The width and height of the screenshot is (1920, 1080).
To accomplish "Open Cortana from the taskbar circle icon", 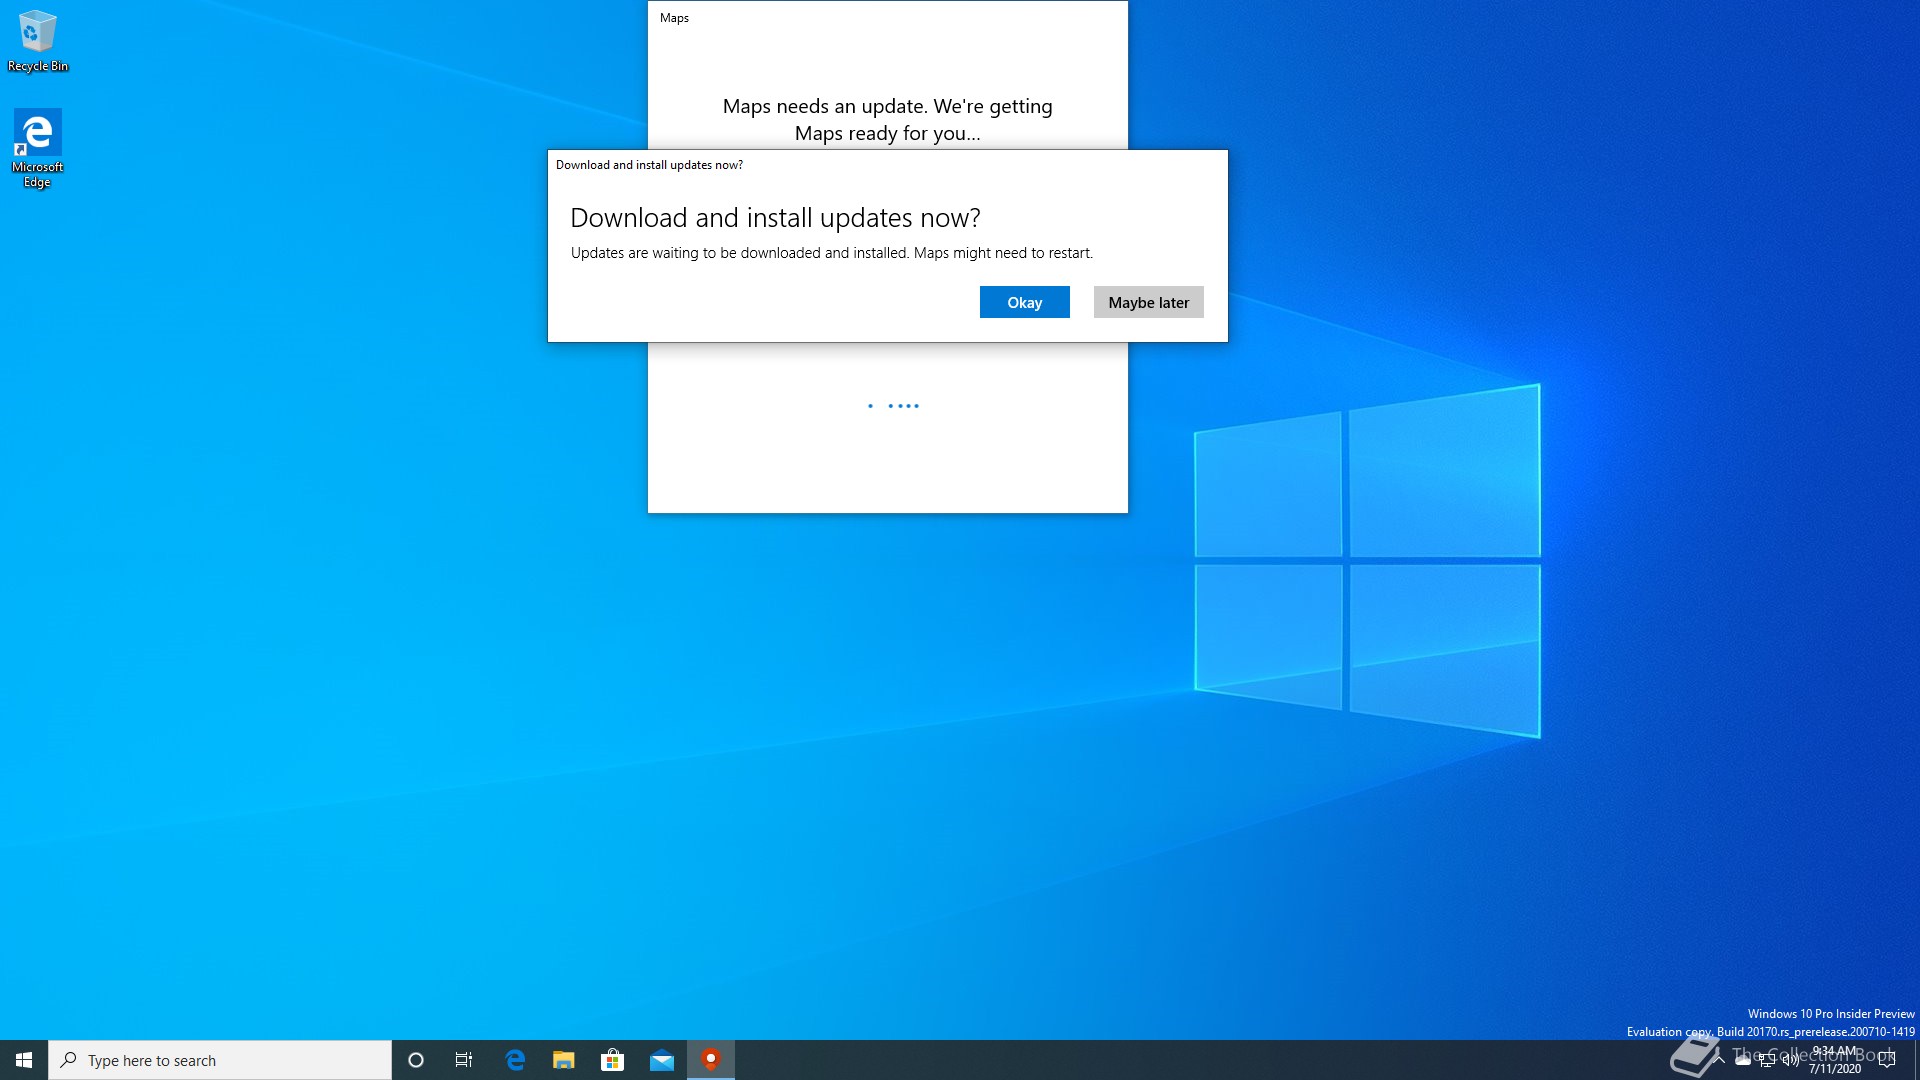I will (416, 1060).
